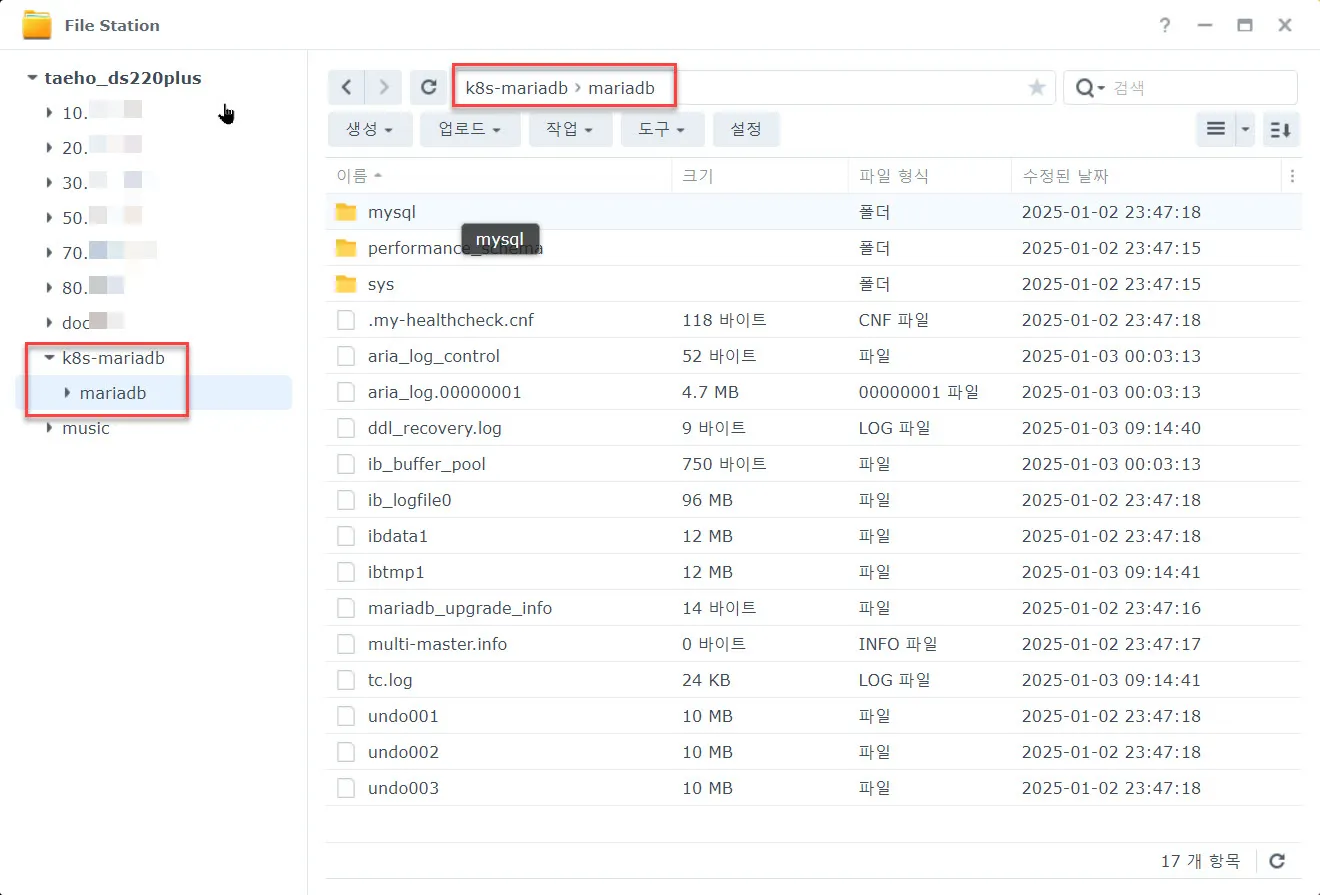Click the File Station logo icon
This screenshot has width=1320, height=895.
click(x=36, y=25)
